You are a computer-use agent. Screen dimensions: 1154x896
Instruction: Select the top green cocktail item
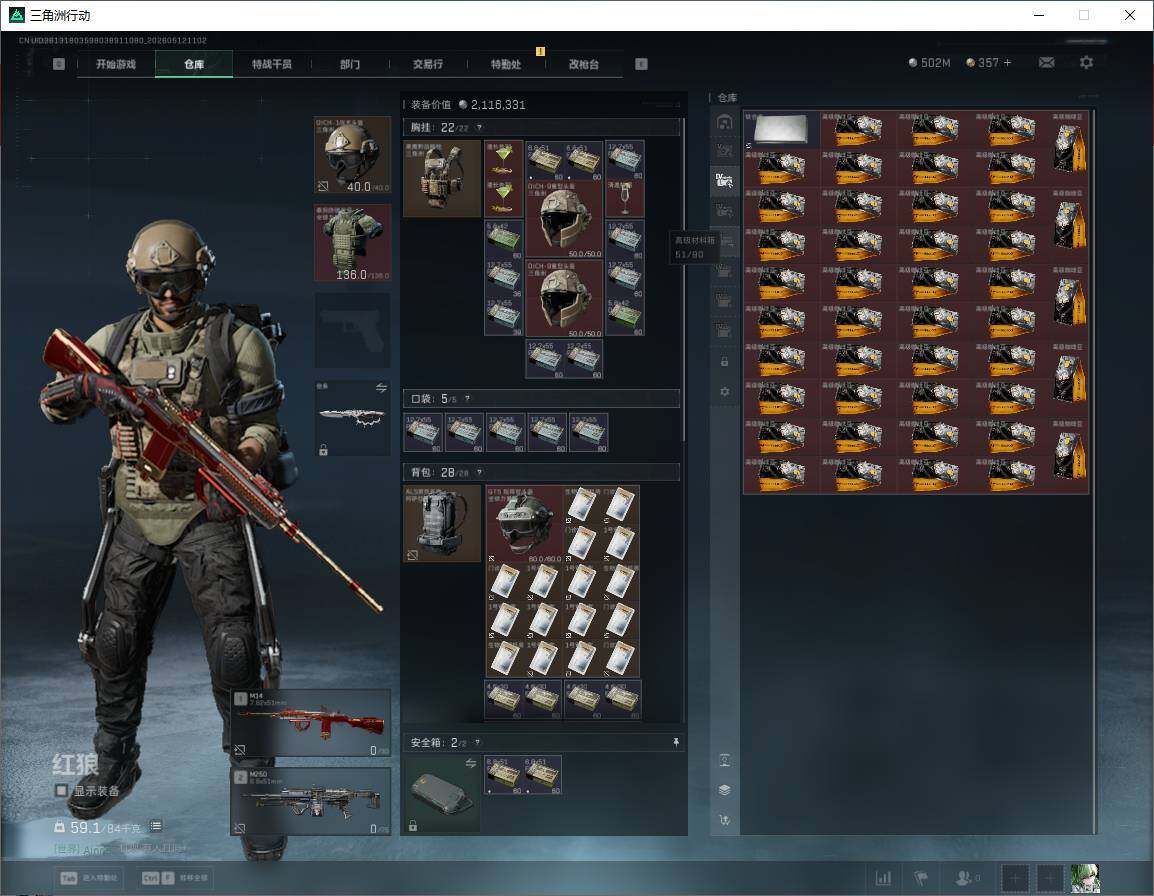click(x=504, y=160)
